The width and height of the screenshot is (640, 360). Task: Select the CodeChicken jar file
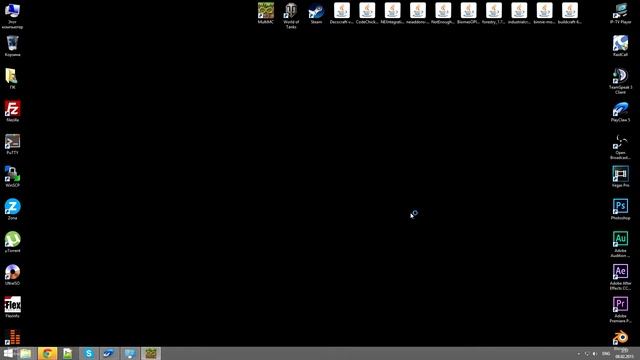click(367, 13)
